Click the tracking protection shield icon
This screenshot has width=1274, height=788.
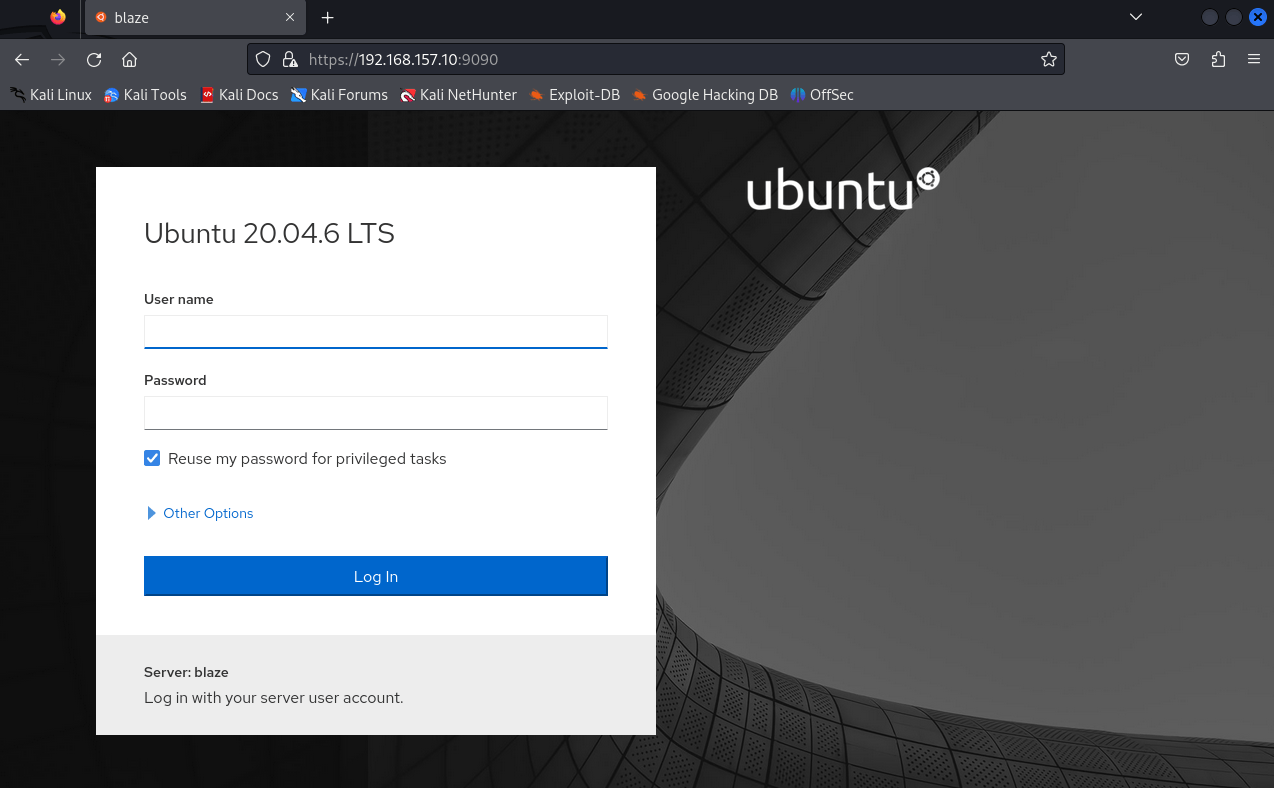[263, 59]
